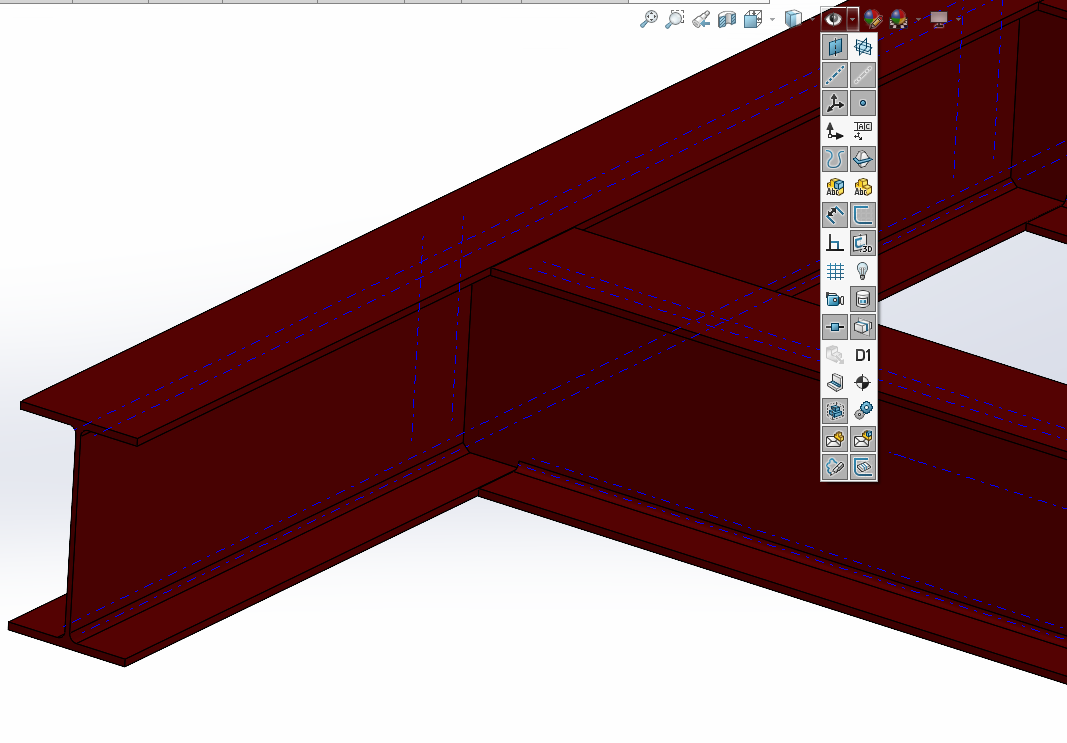Toggle View Cameras visibility

[835, 299]
